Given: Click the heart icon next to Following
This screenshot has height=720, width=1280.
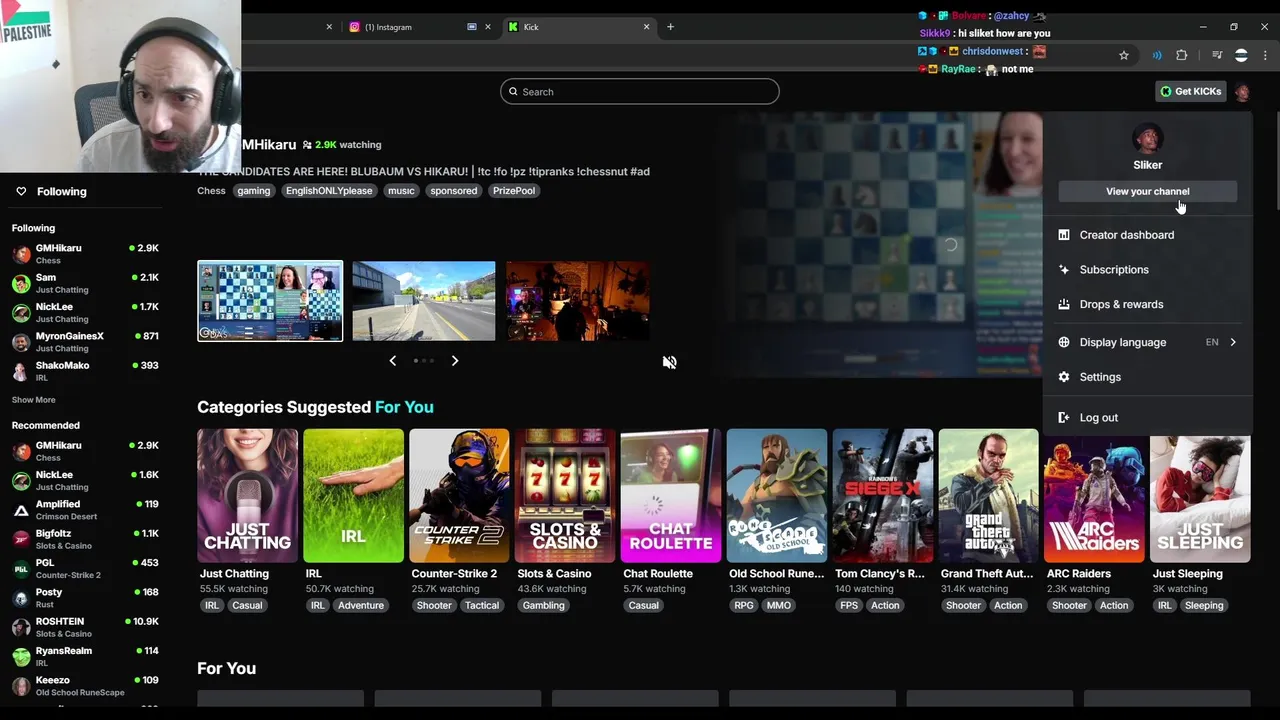Looking at the screenshot, I should [x=21, y=191].
